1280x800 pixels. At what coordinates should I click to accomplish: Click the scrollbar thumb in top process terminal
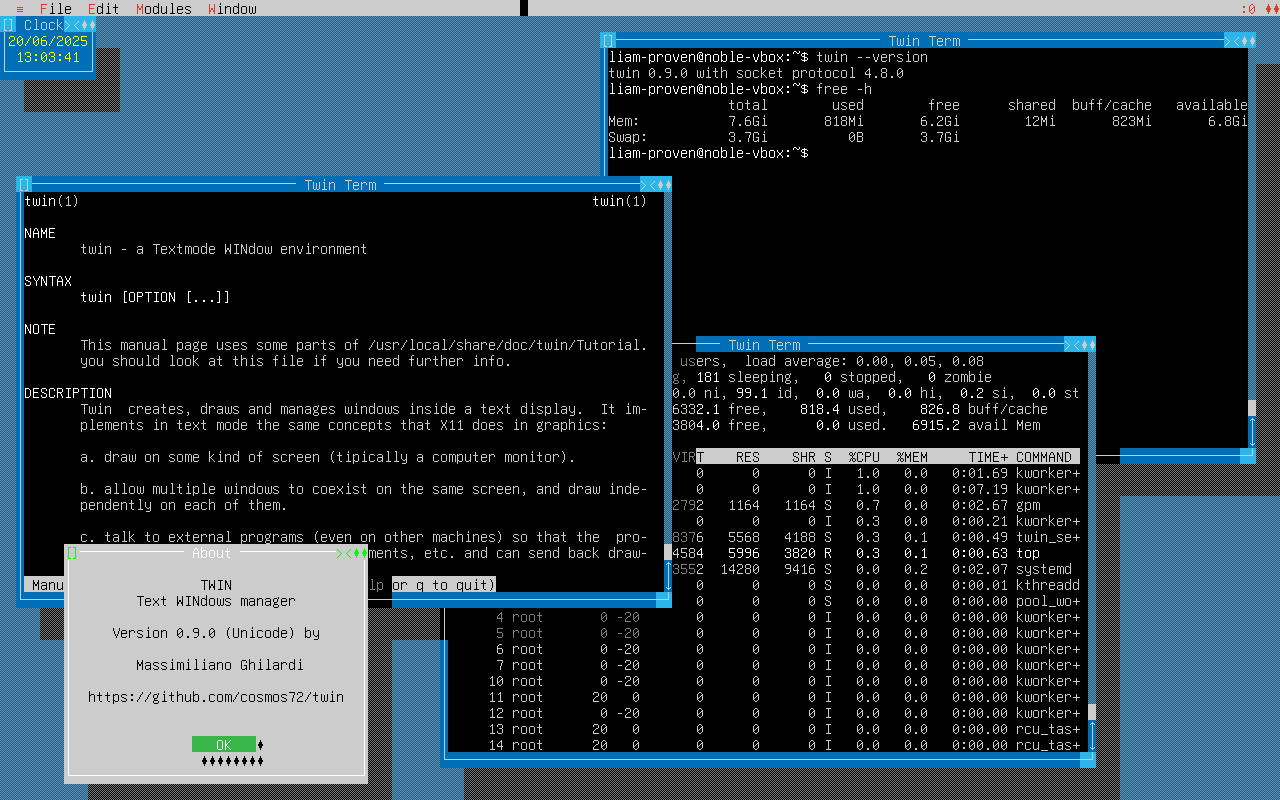tap(1092, 712)
